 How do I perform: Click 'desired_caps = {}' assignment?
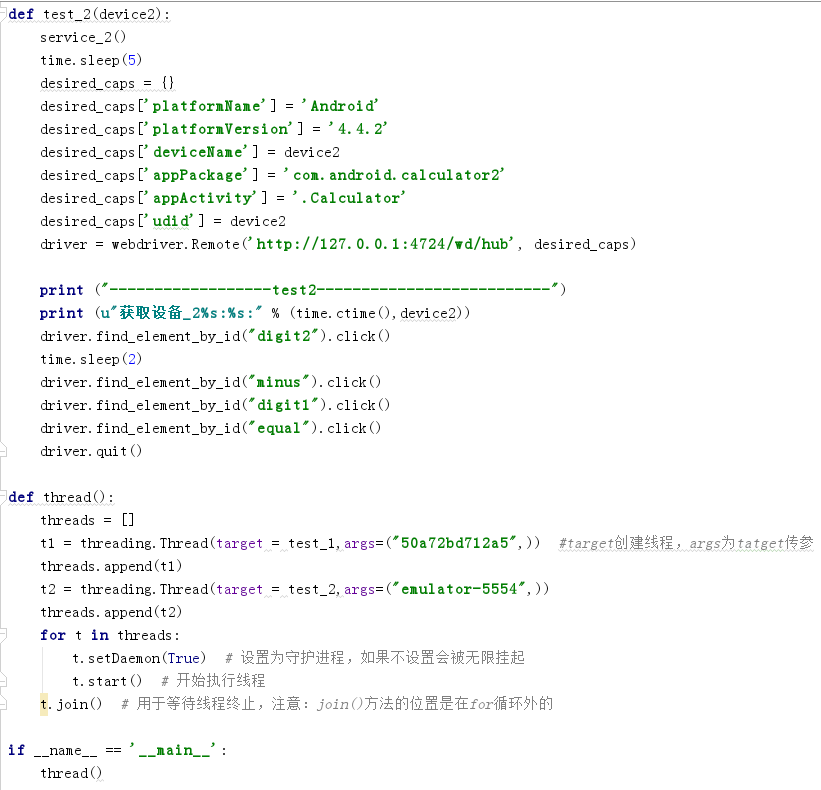coord(107,83)
